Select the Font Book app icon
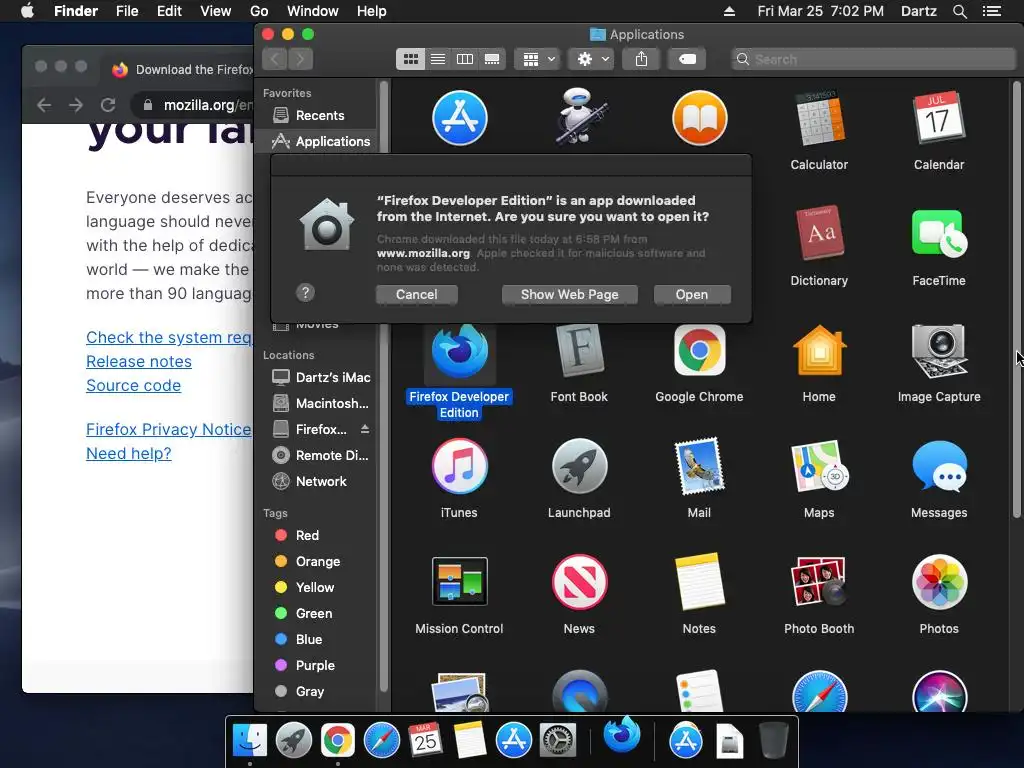The height and width of the screenshot is (768, 1024). (579, 351)
